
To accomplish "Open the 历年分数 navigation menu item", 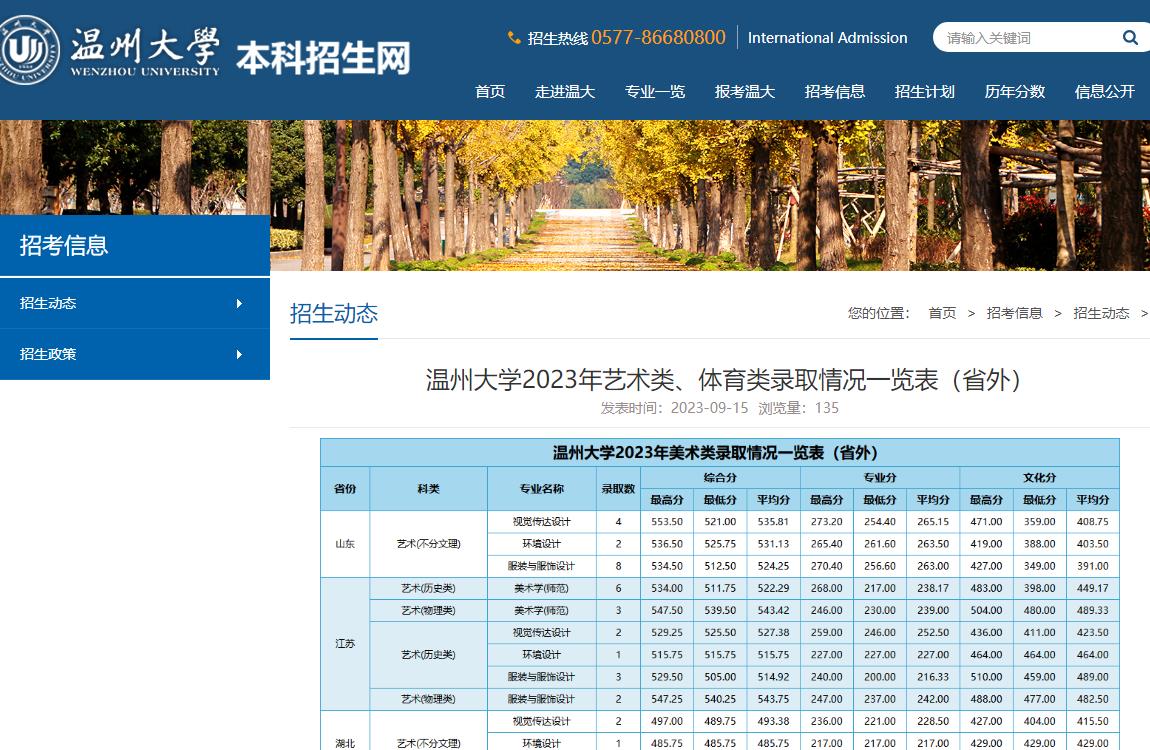I will click(1014, 92).
